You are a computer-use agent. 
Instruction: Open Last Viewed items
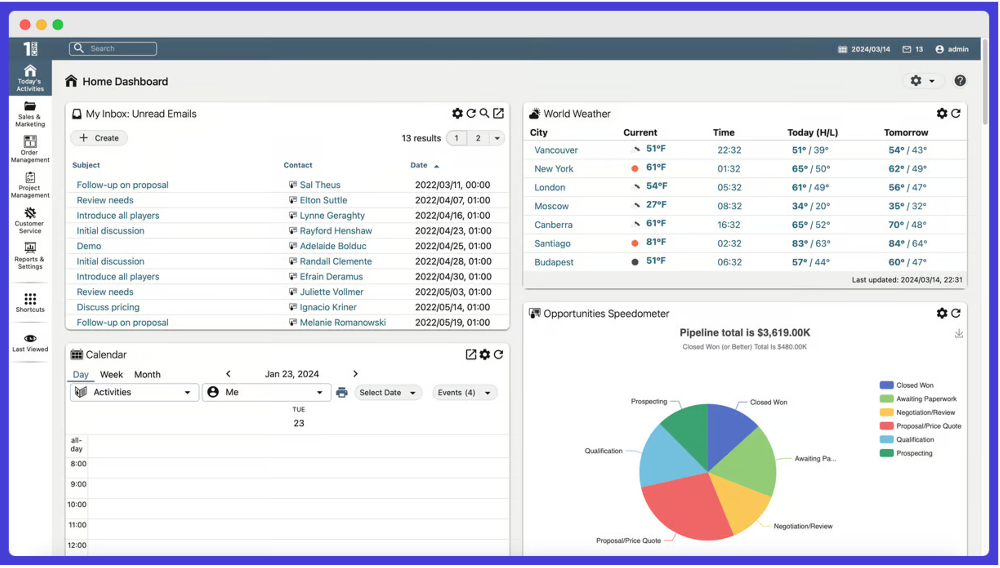[30, 343]
